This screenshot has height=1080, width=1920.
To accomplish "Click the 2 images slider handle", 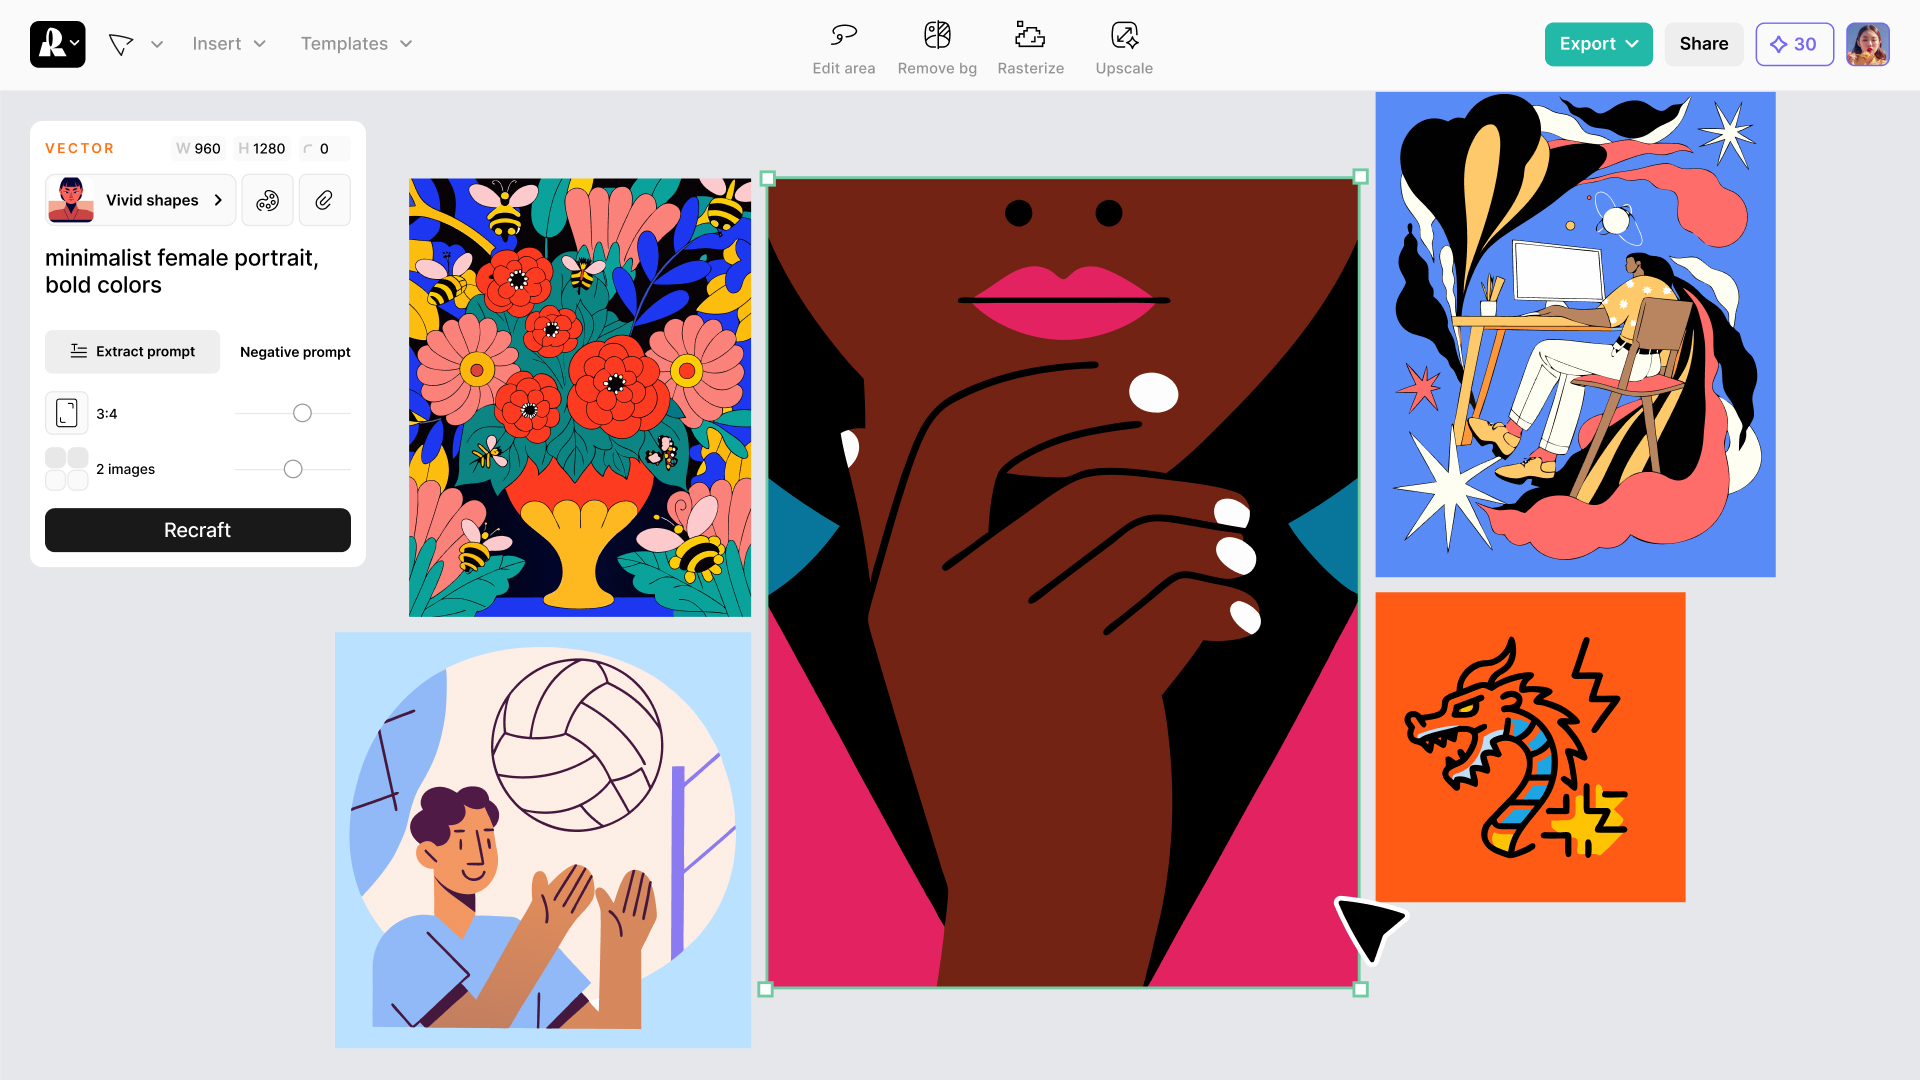I will point(293,469).
